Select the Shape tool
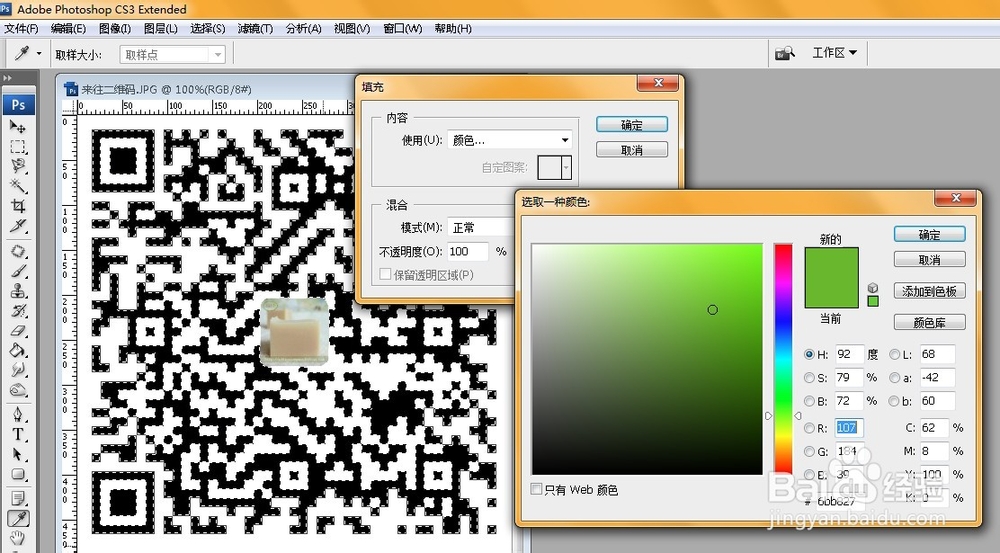Image resolution: width=1000 pixels, height=553 pixels. pyautogui.click(x=18, y=474)
